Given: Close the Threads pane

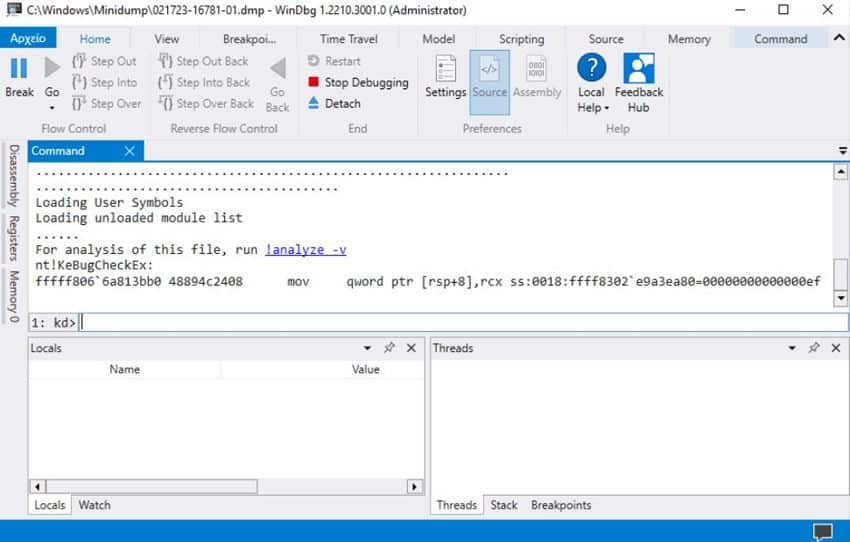Looking at the screenshot, I should coord(836,348).
